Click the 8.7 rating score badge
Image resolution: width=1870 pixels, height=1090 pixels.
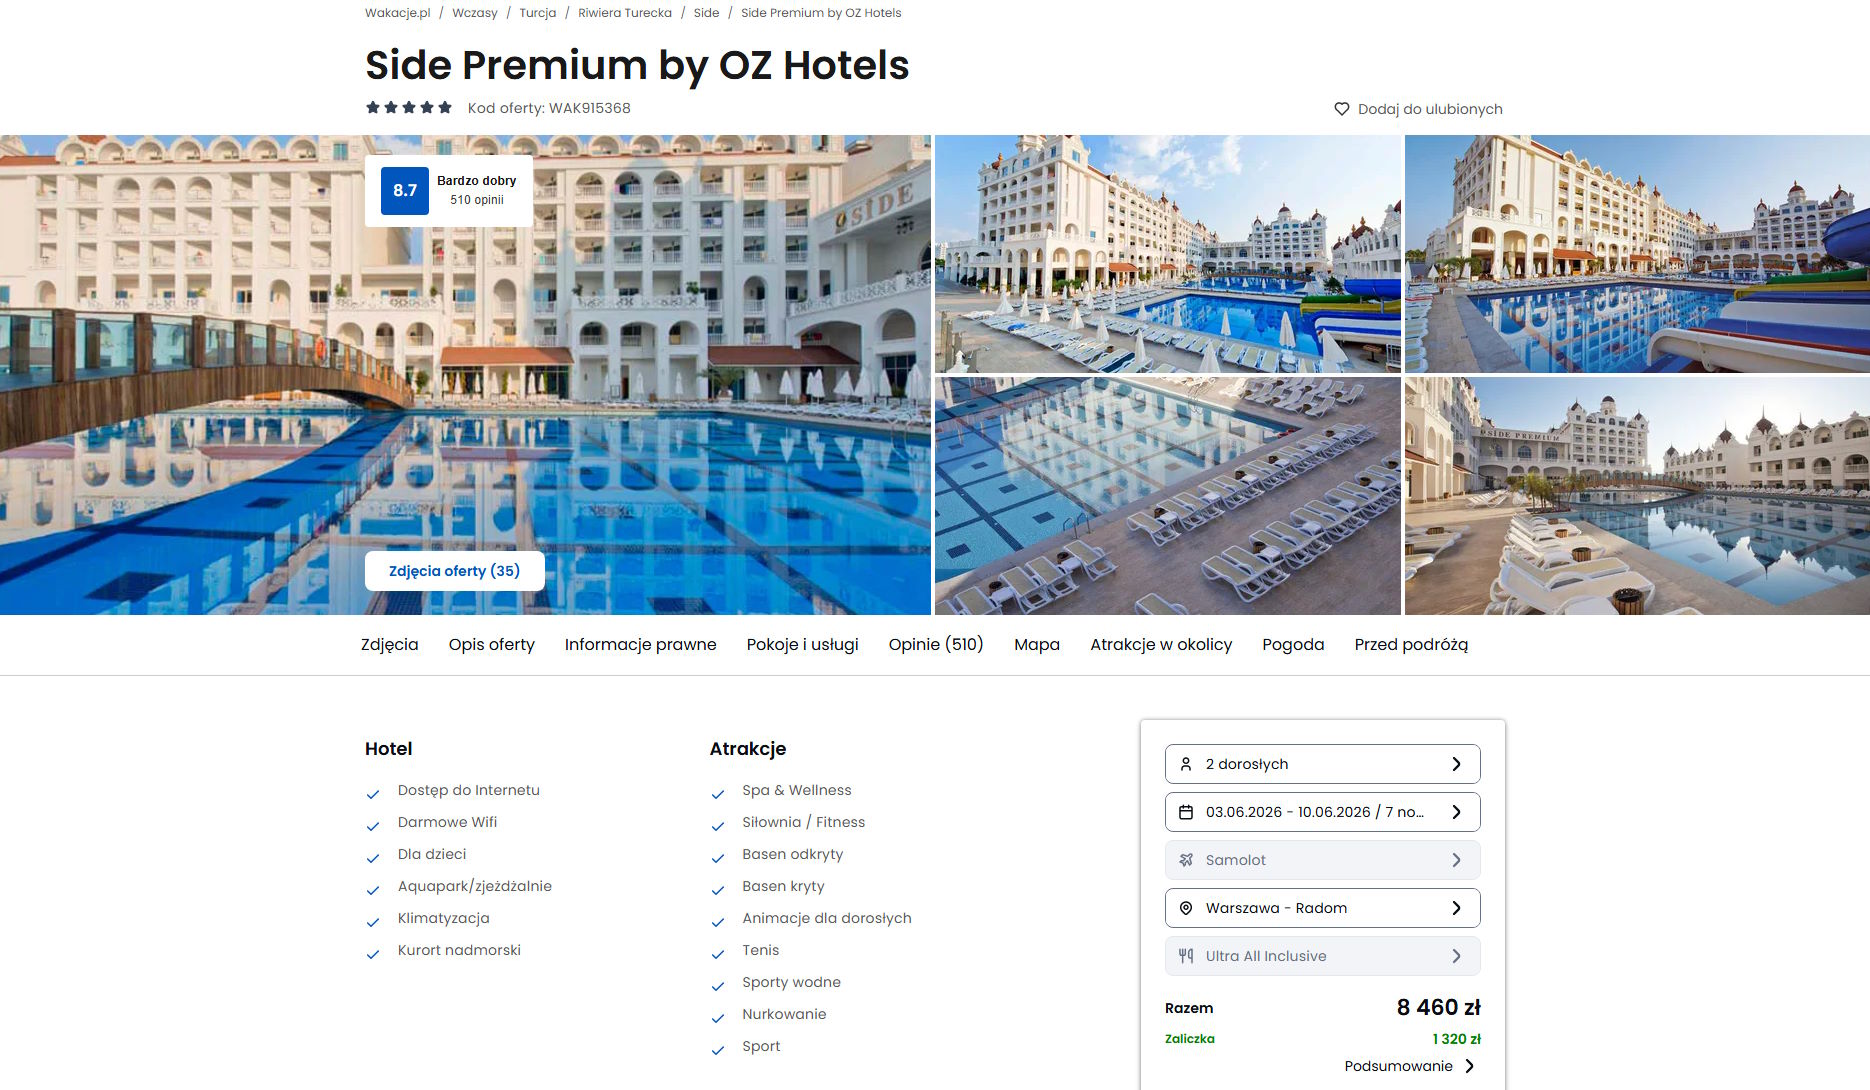pos(405,191)
